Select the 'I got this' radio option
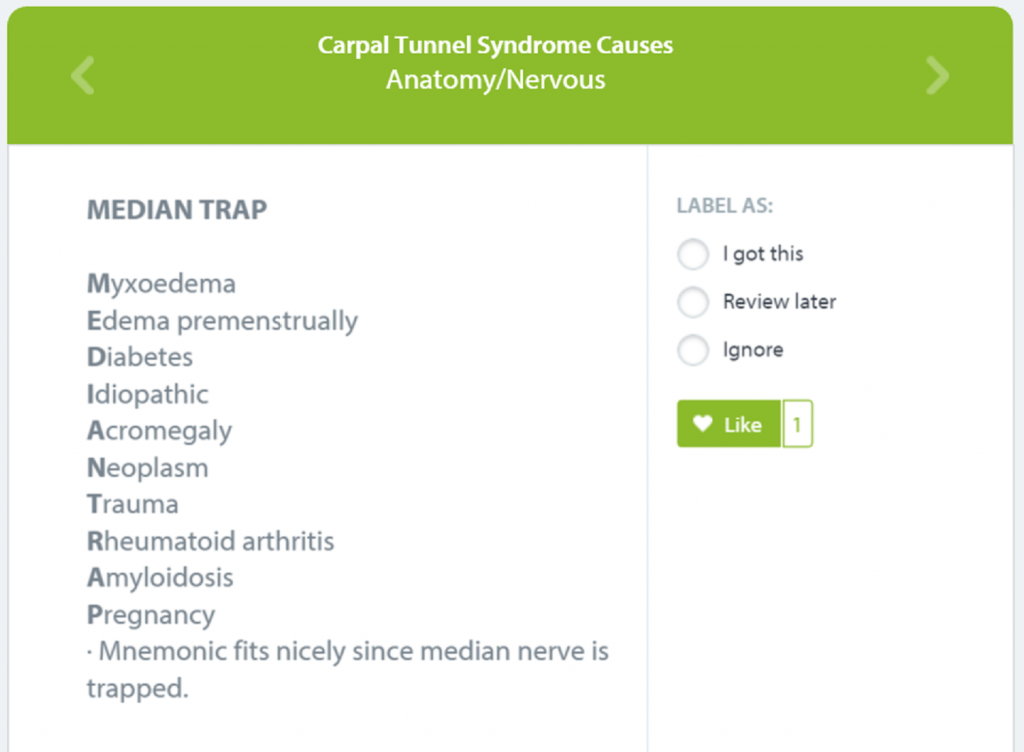1024x752 pixels. (693, 254)
